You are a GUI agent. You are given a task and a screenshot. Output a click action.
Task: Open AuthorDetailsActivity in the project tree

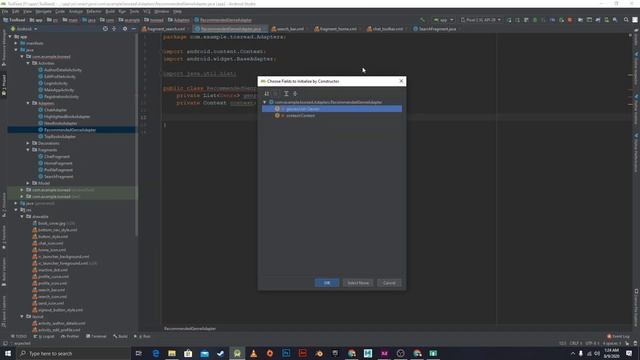(x=60, y=70)
